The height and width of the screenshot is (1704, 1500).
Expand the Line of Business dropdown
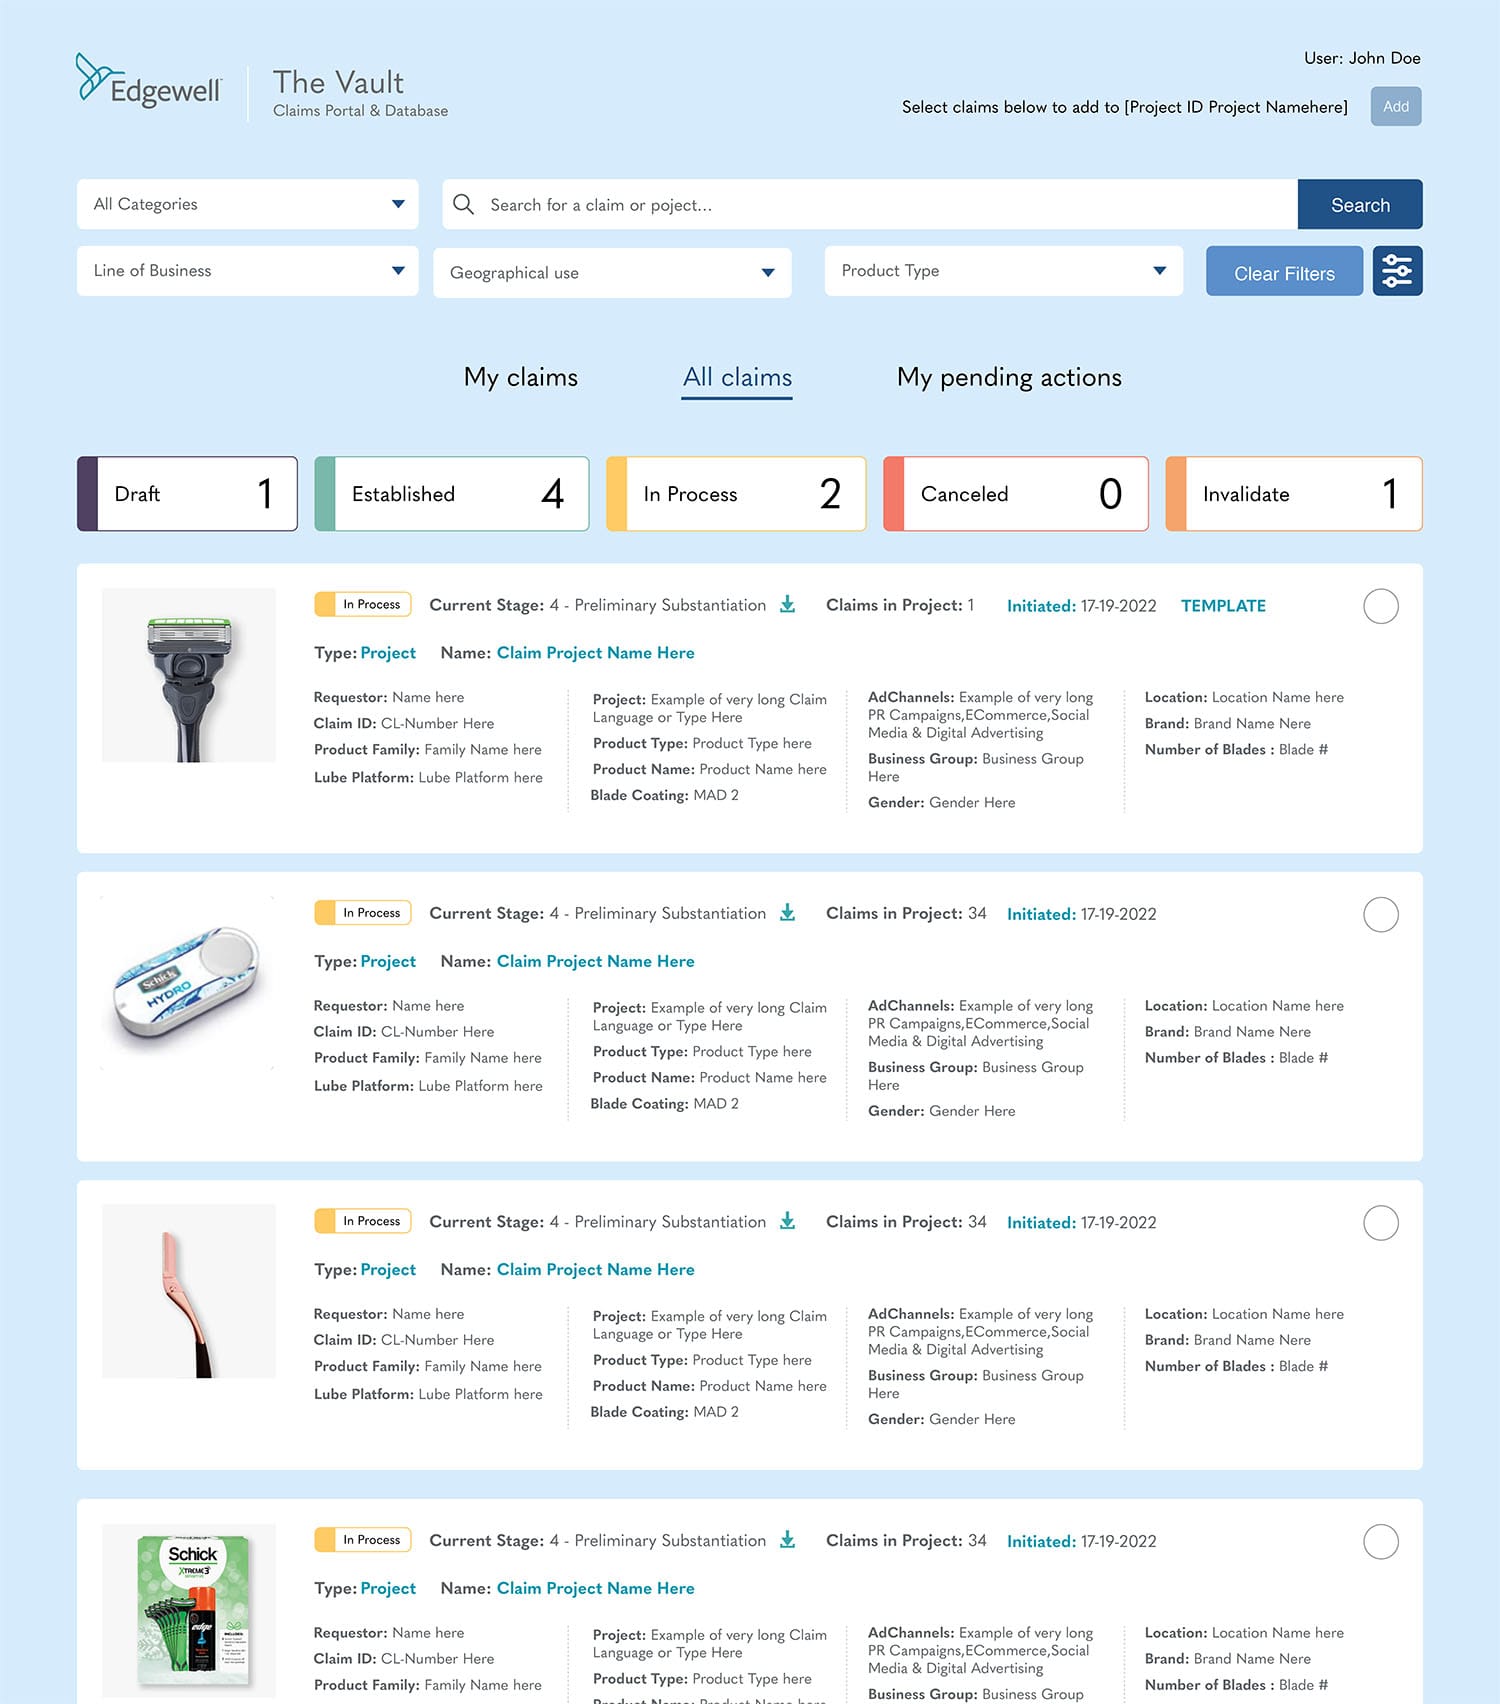247,271
